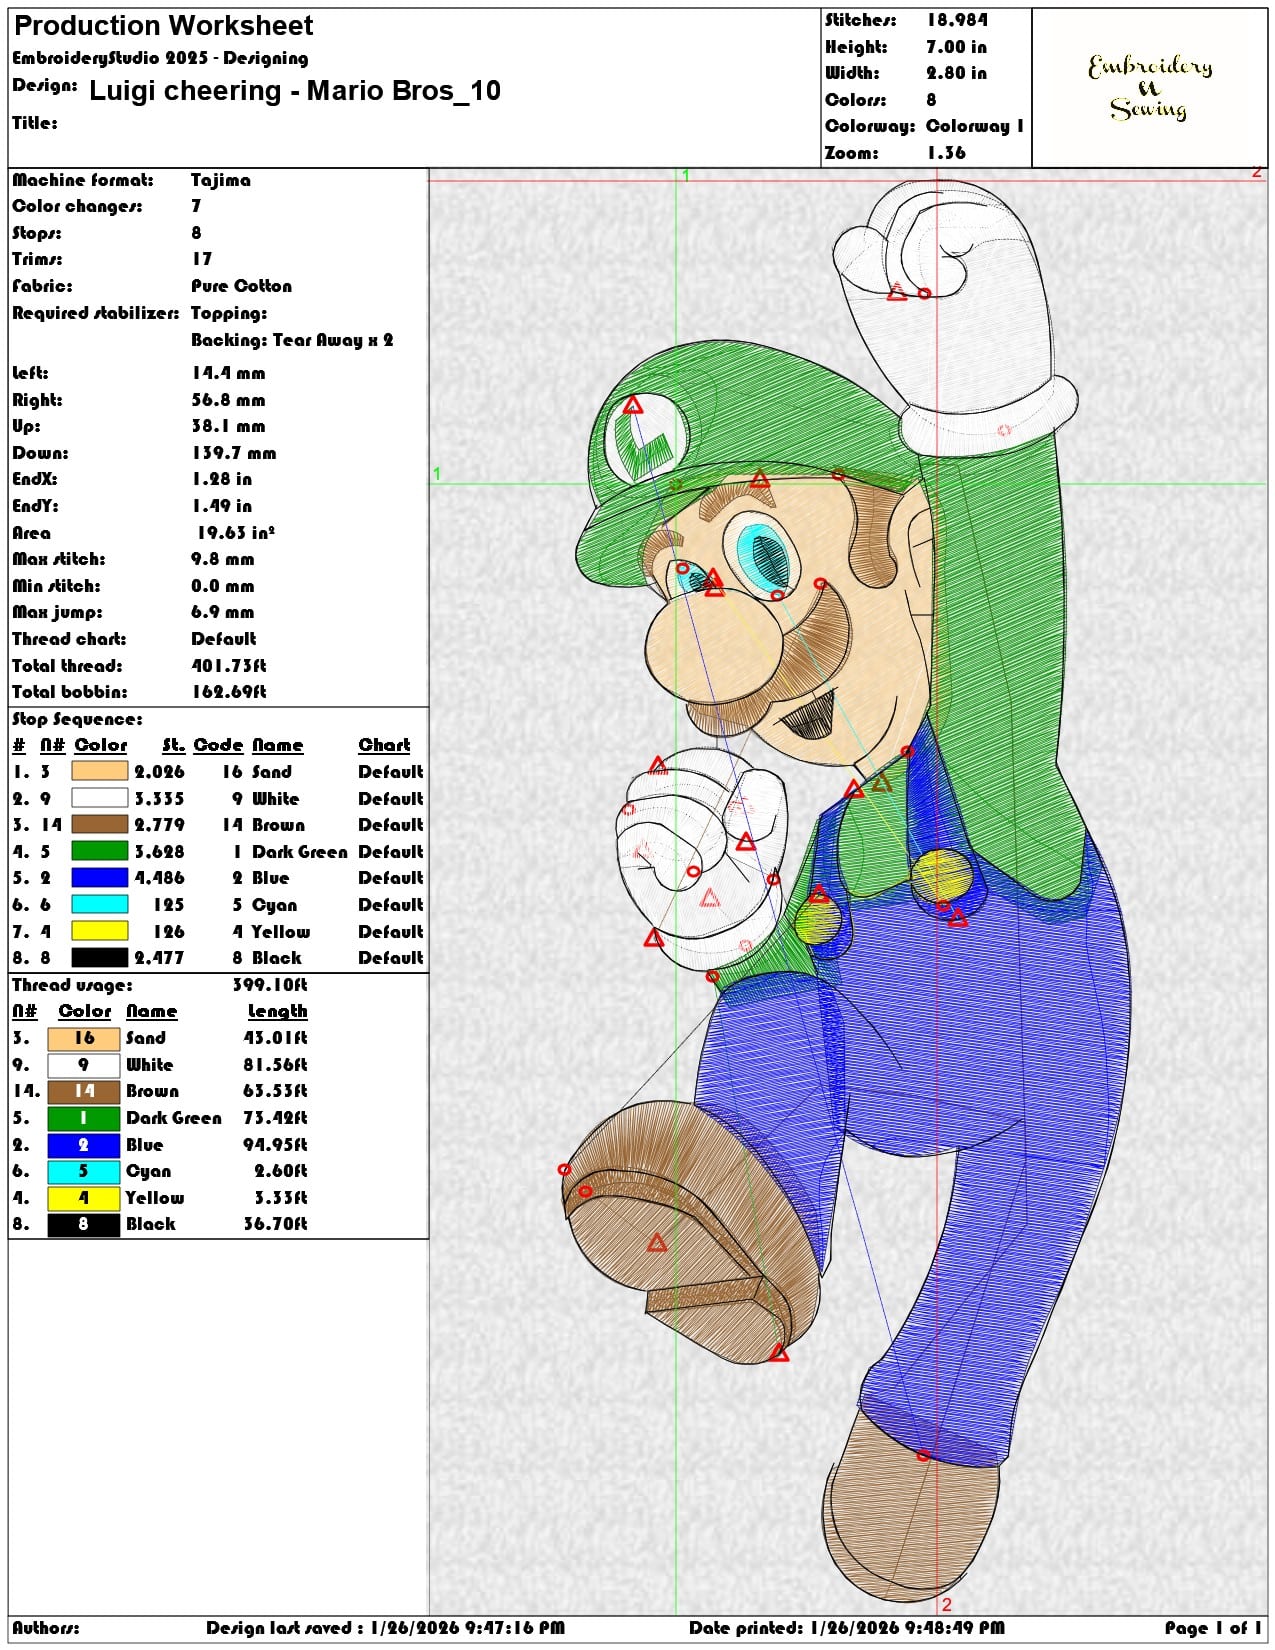
Task: Select the Right value 56.8 mm
Action: [229, 400]
